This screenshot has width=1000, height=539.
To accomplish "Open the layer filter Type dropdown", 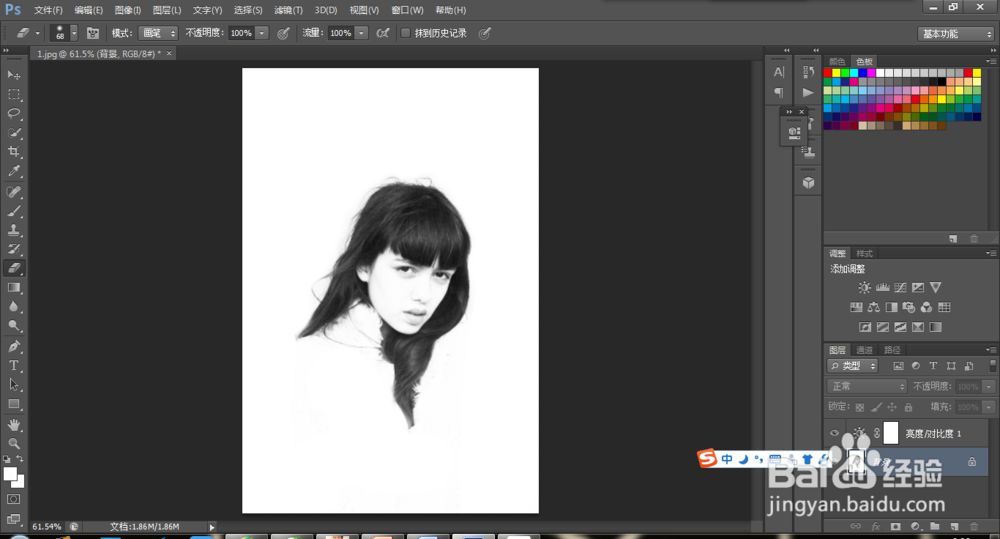I will [x=853, y=366].
